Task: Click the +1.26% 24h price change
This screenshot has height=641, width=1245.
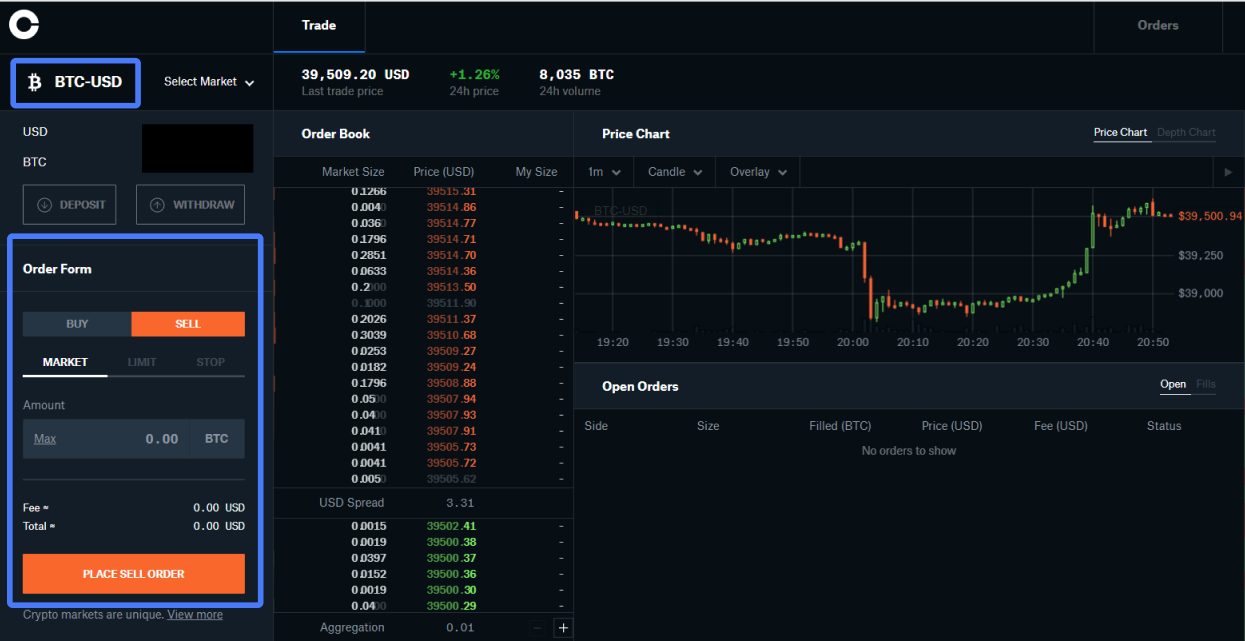Action: [474, 75]
